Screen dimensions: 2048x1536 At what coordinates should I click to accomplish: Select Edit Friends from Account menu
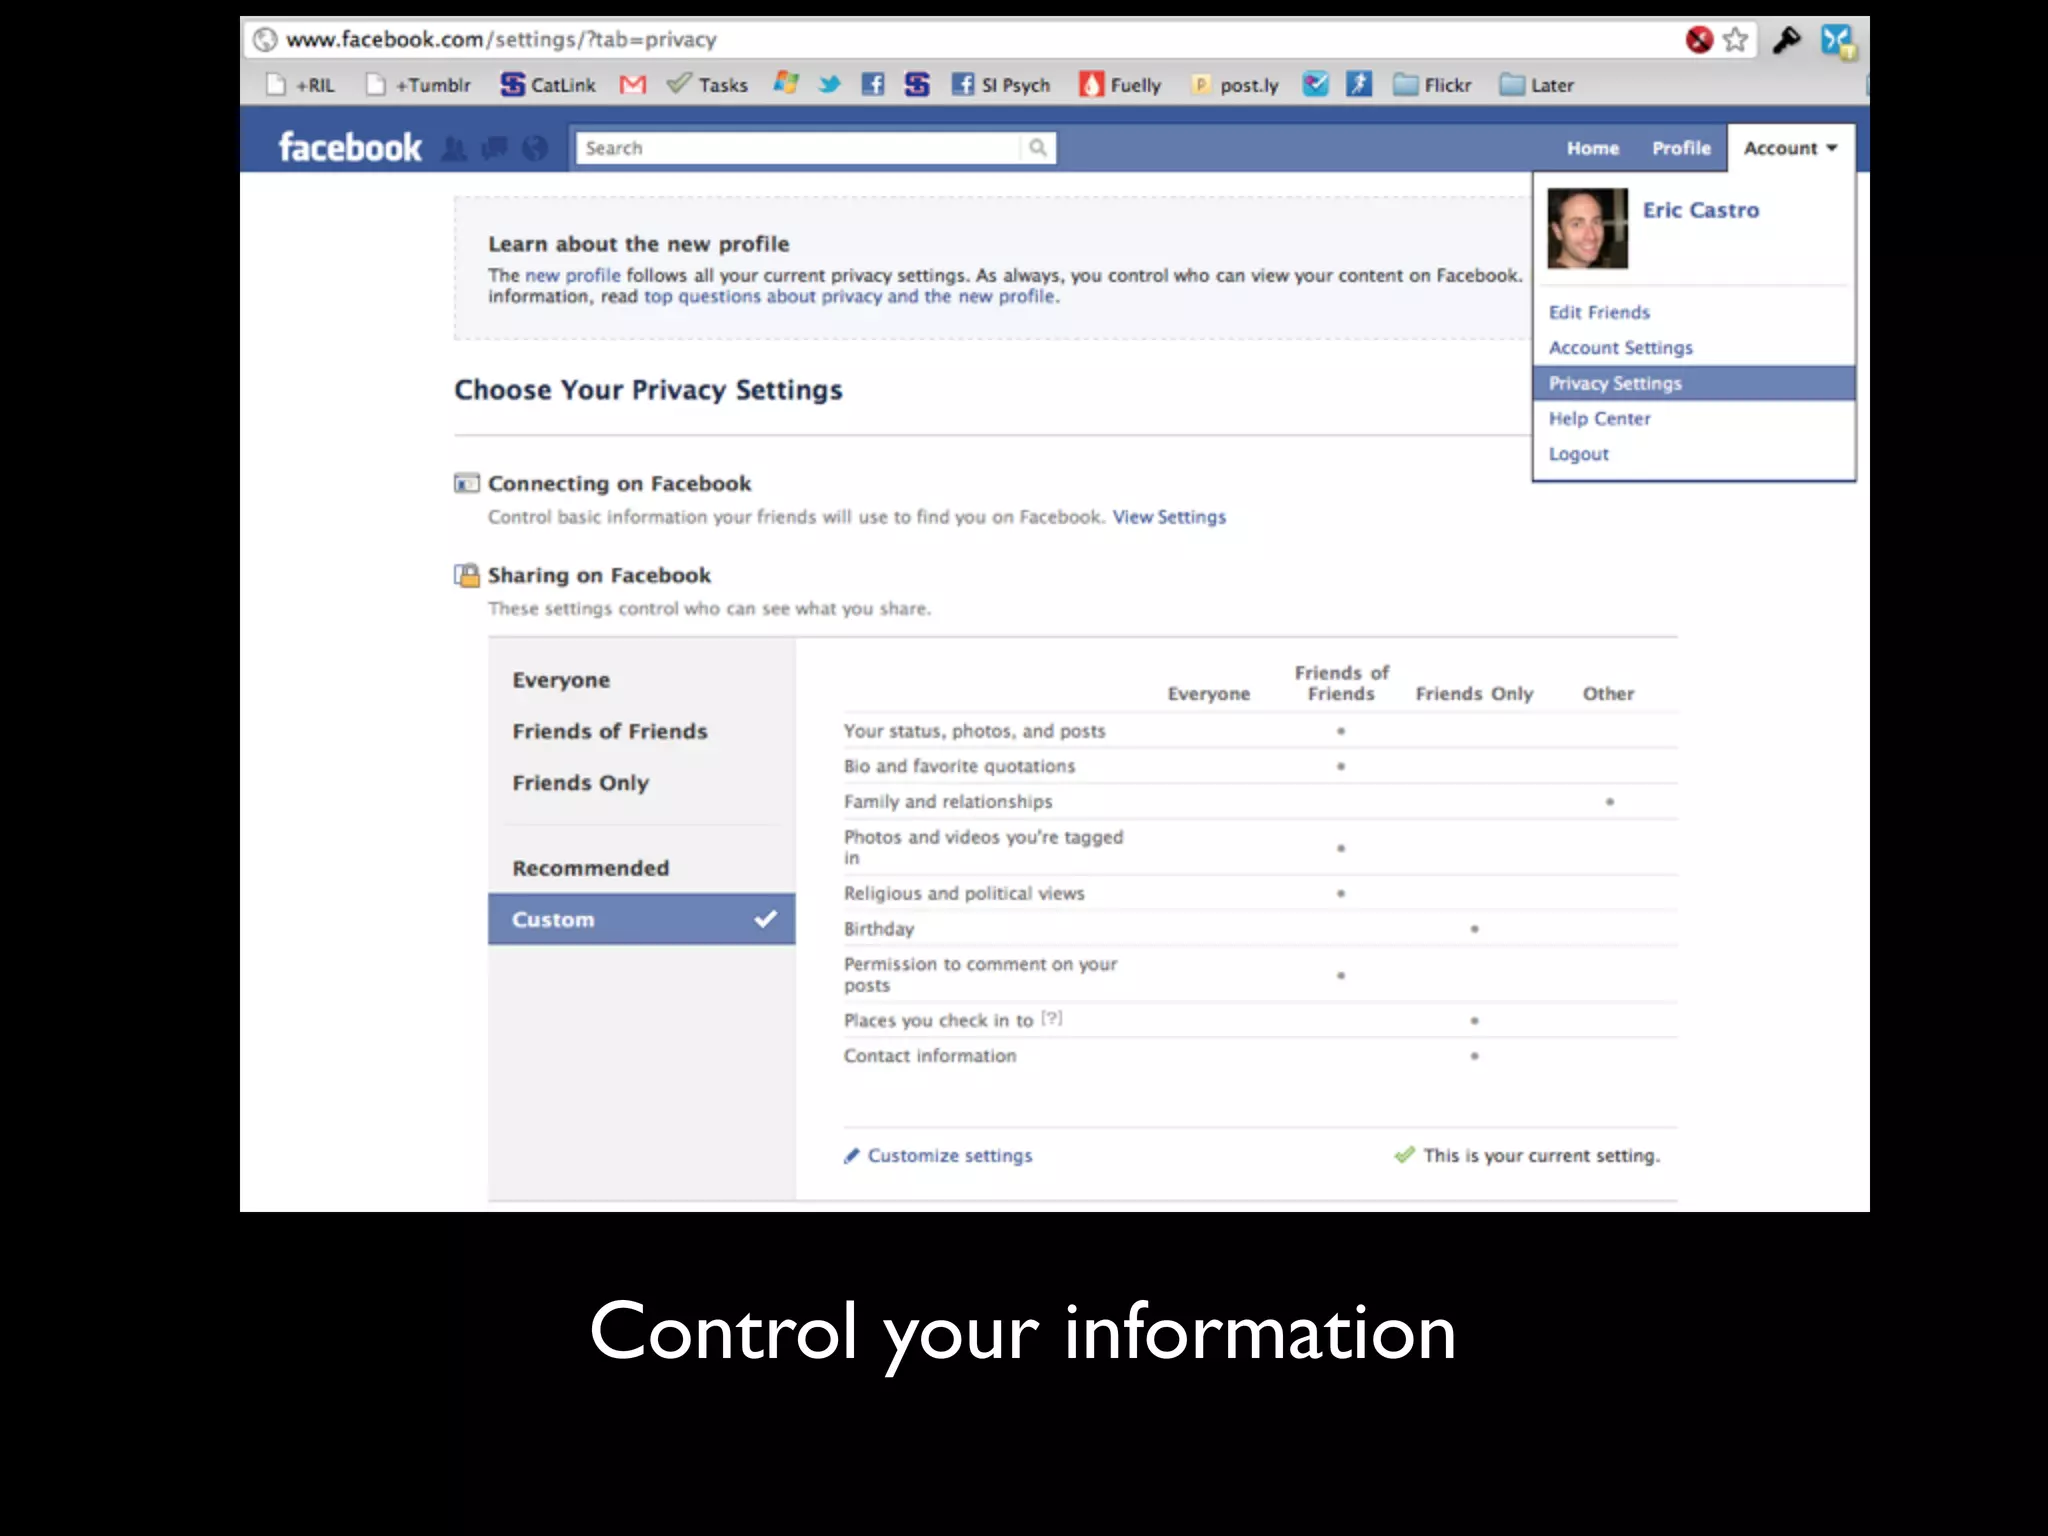click(1693, 312)
